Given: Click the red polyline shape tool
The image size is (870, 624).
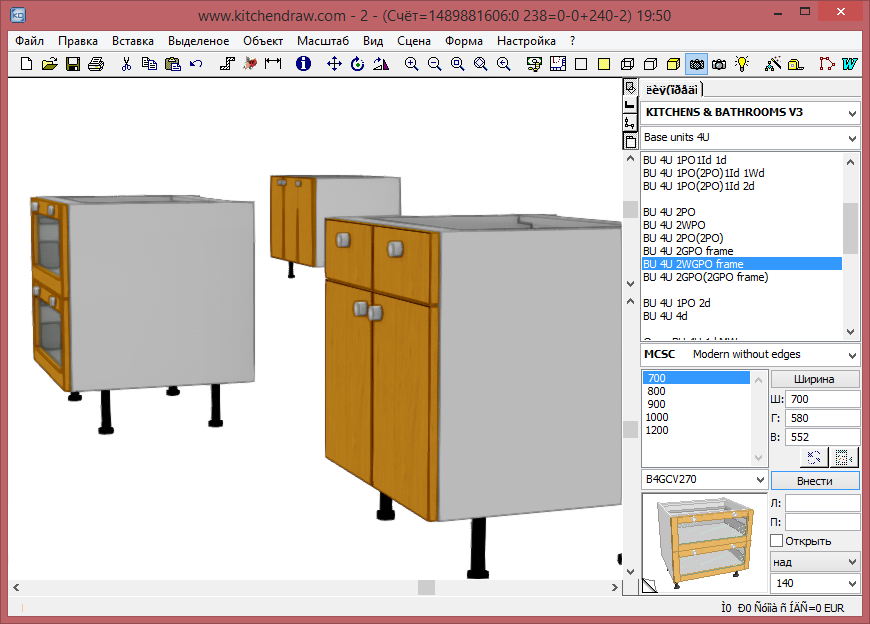Looking at the screenshot, I should [826, 64].
